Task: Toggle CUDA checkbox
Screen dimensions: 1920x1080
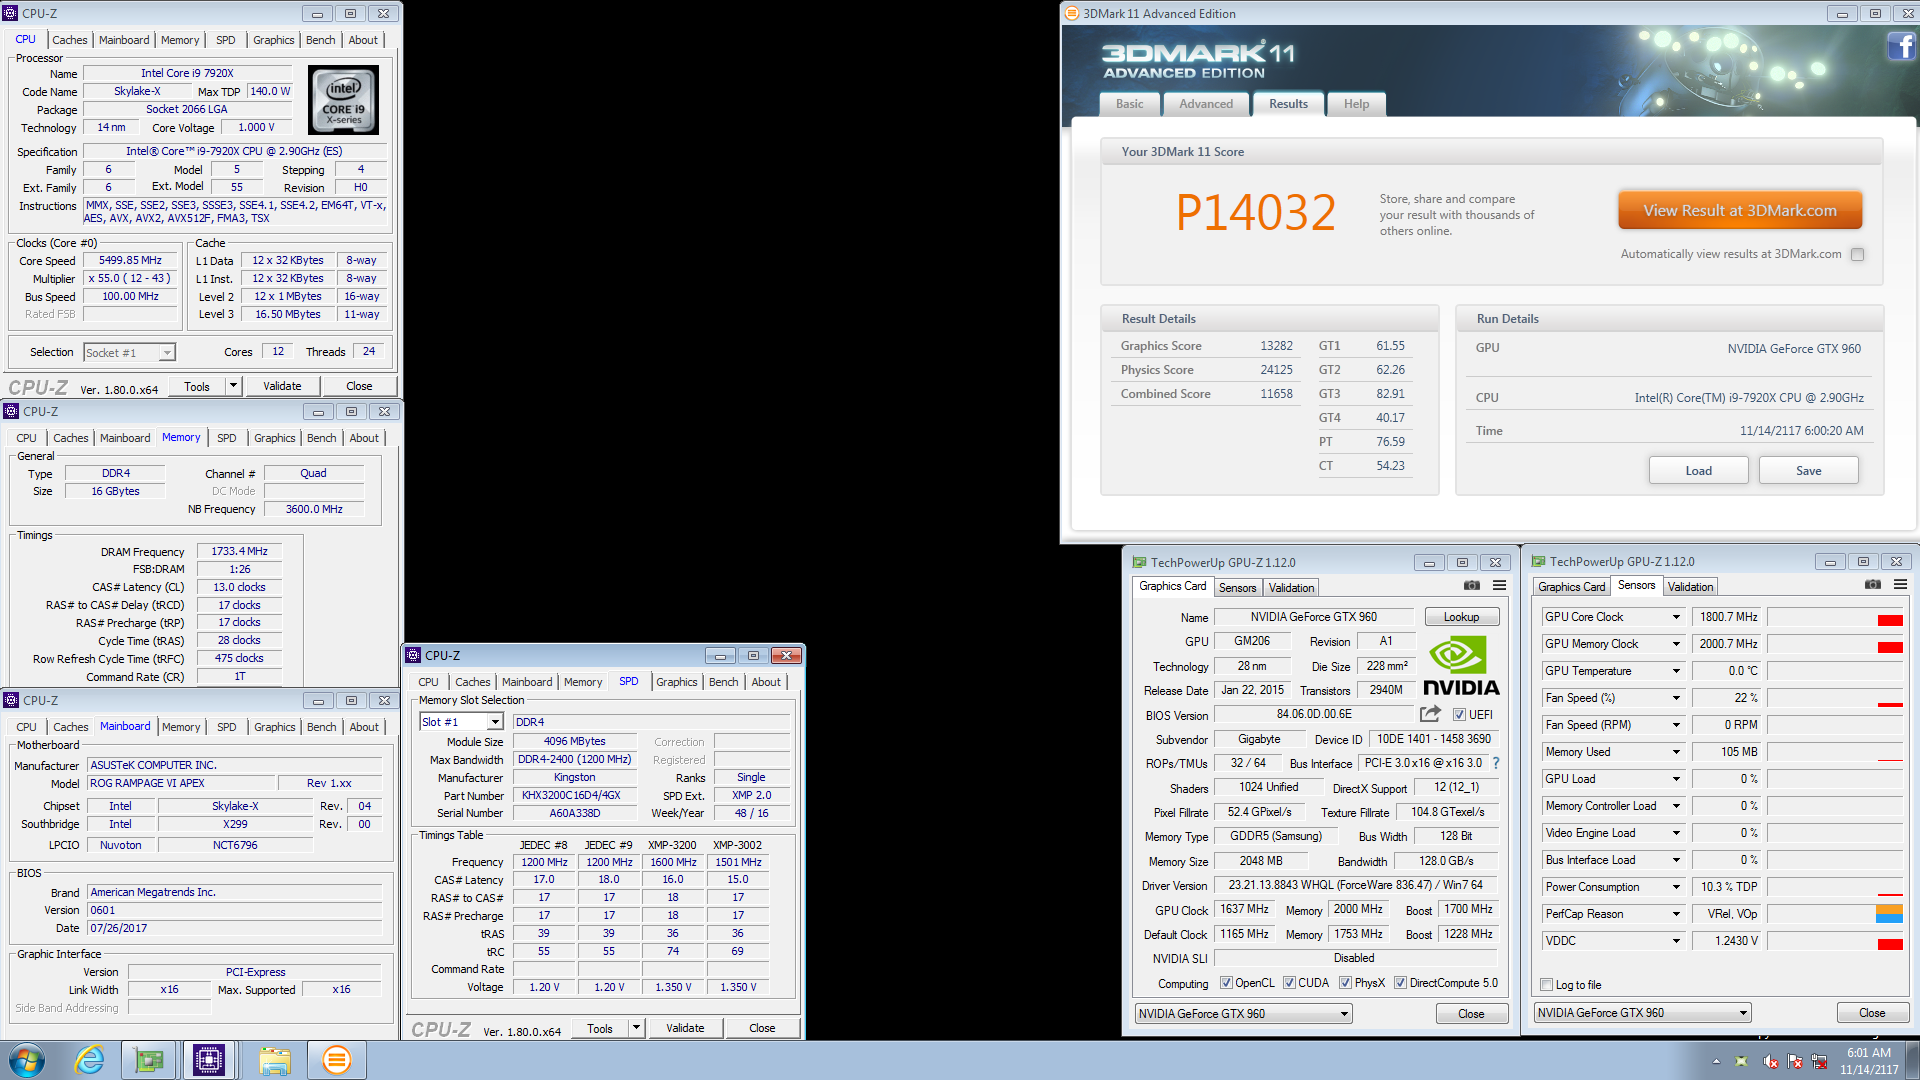Action: tap(1289, 983)
